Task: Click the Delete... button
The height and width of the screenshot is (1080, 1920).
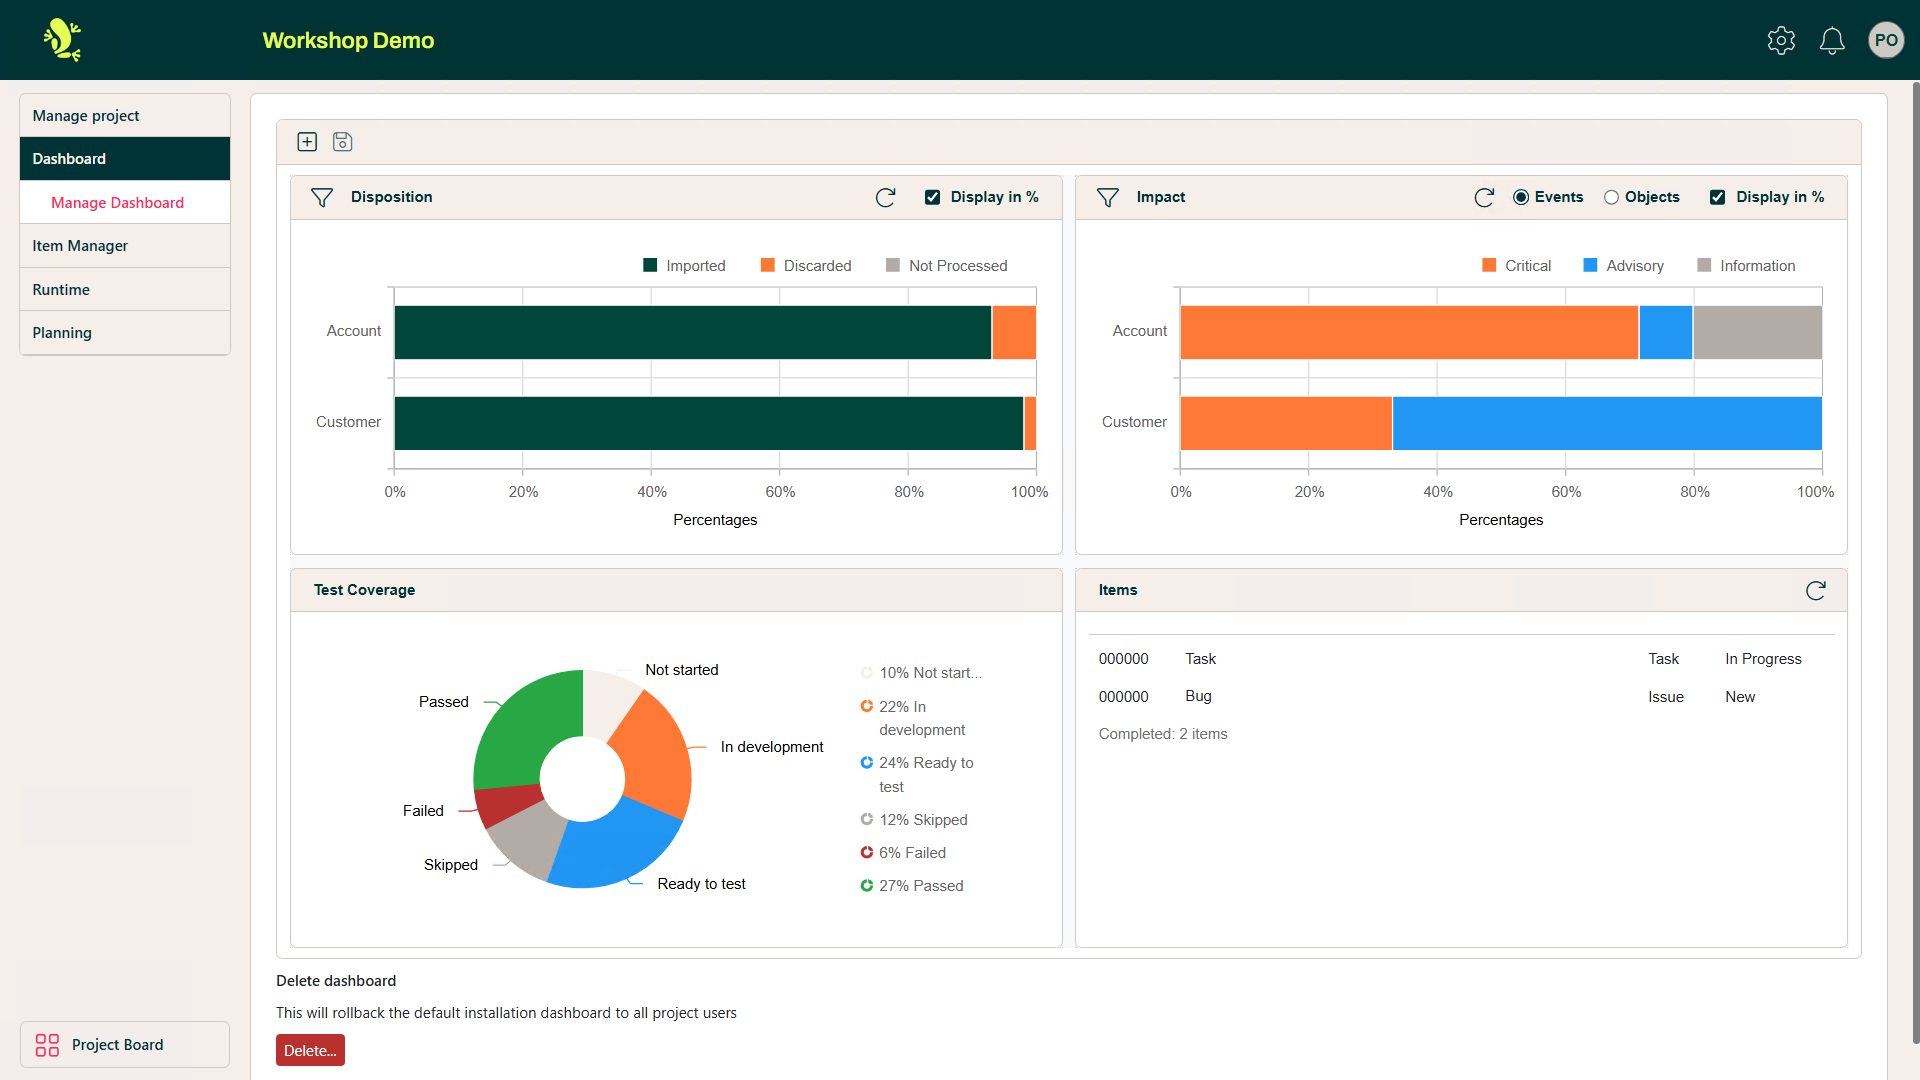Action: 310,1050
